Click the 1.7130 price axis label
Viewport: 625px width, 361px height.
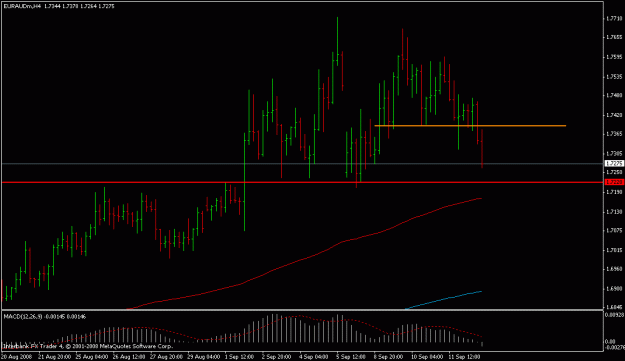614,212
